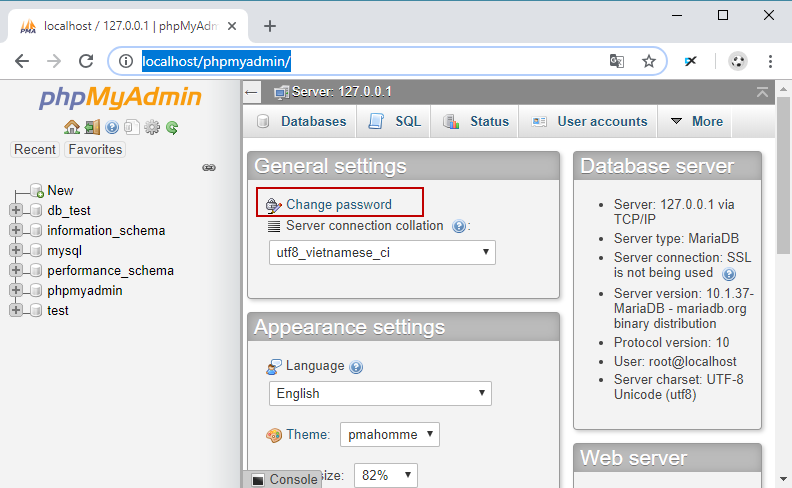Click the performance_schema database icon
Screen dimensions: 792x488
coord(36,270)
